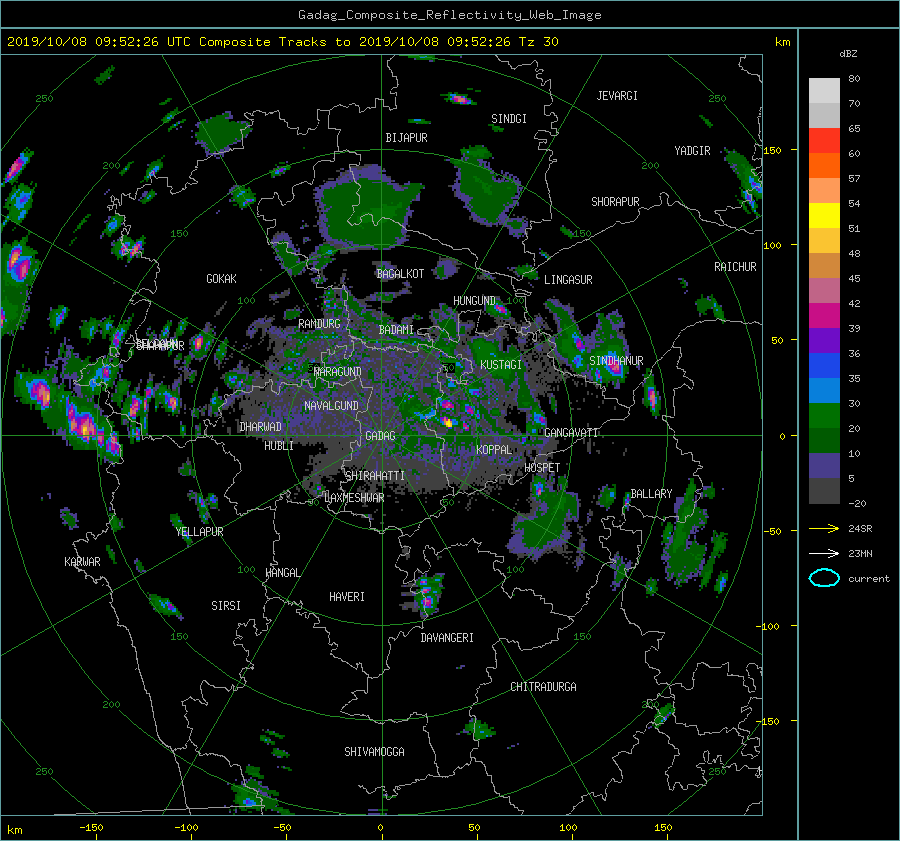Select the bright green 30 dBZ swatch

824,416
